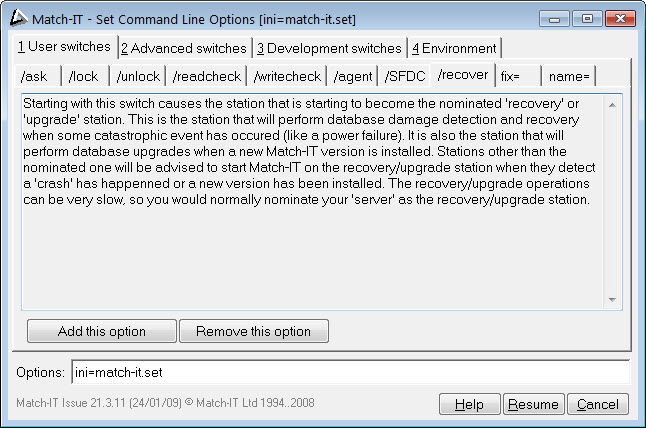The height and width of the screenshot is (428, 646).
Task: Open Help for command line options
Action: pyautogui.click(x=469, y=404)
